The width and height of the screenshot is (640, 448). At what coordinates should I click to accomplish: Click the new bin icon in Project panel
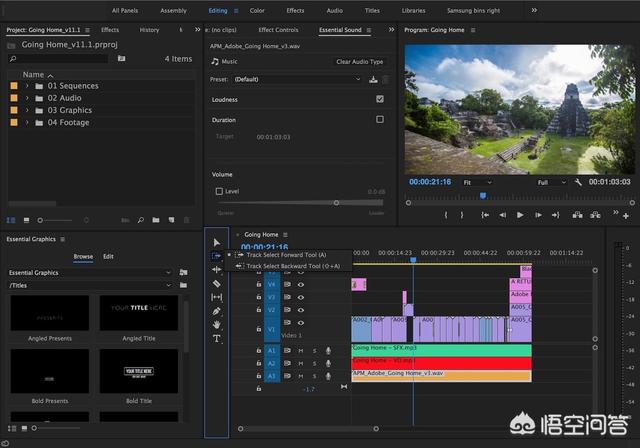pos(156,220)
